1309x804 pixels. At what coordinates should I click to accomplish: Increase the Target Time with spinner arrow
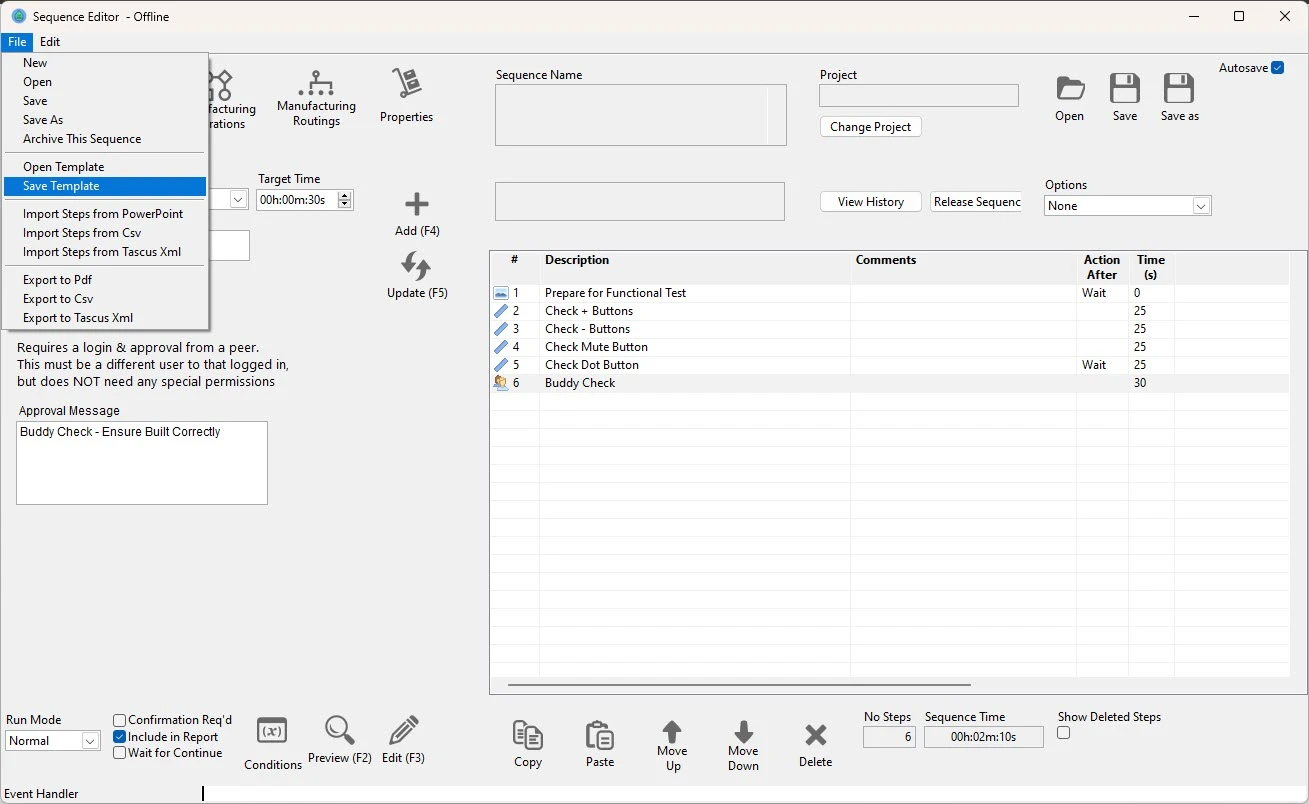(345, 196)
